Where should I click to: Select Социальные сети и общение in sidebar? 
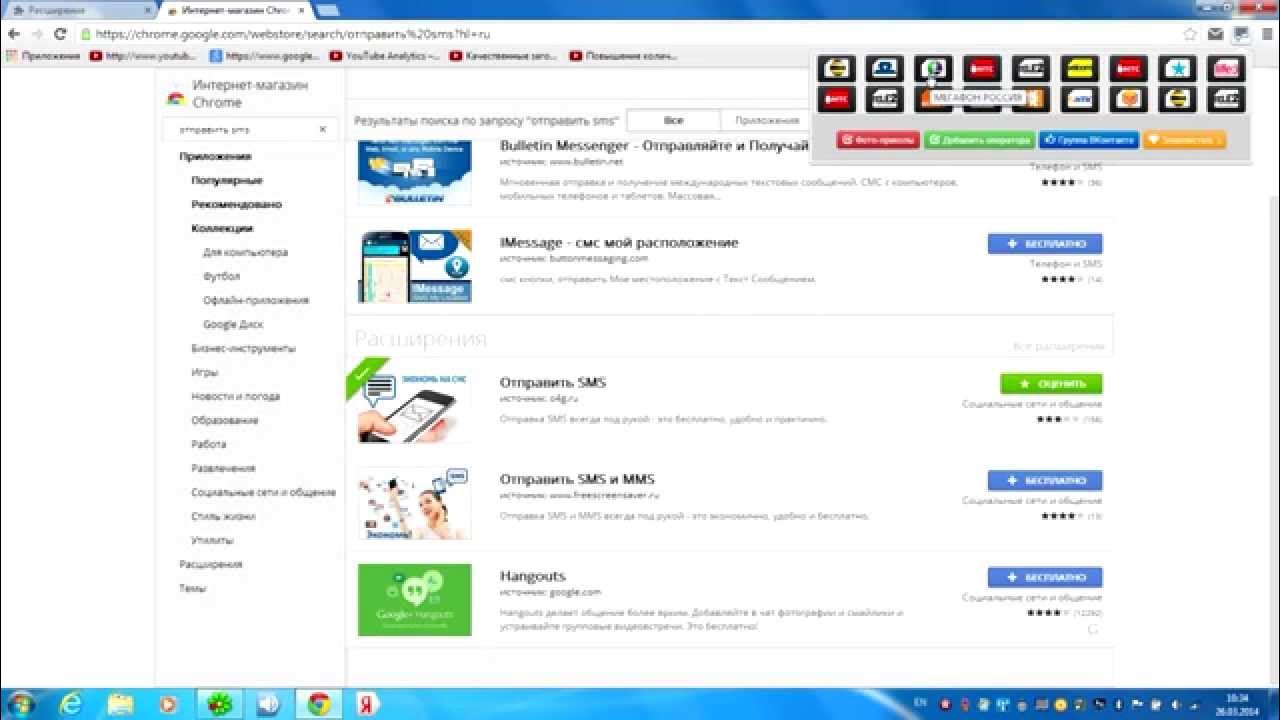click(263, 492)
